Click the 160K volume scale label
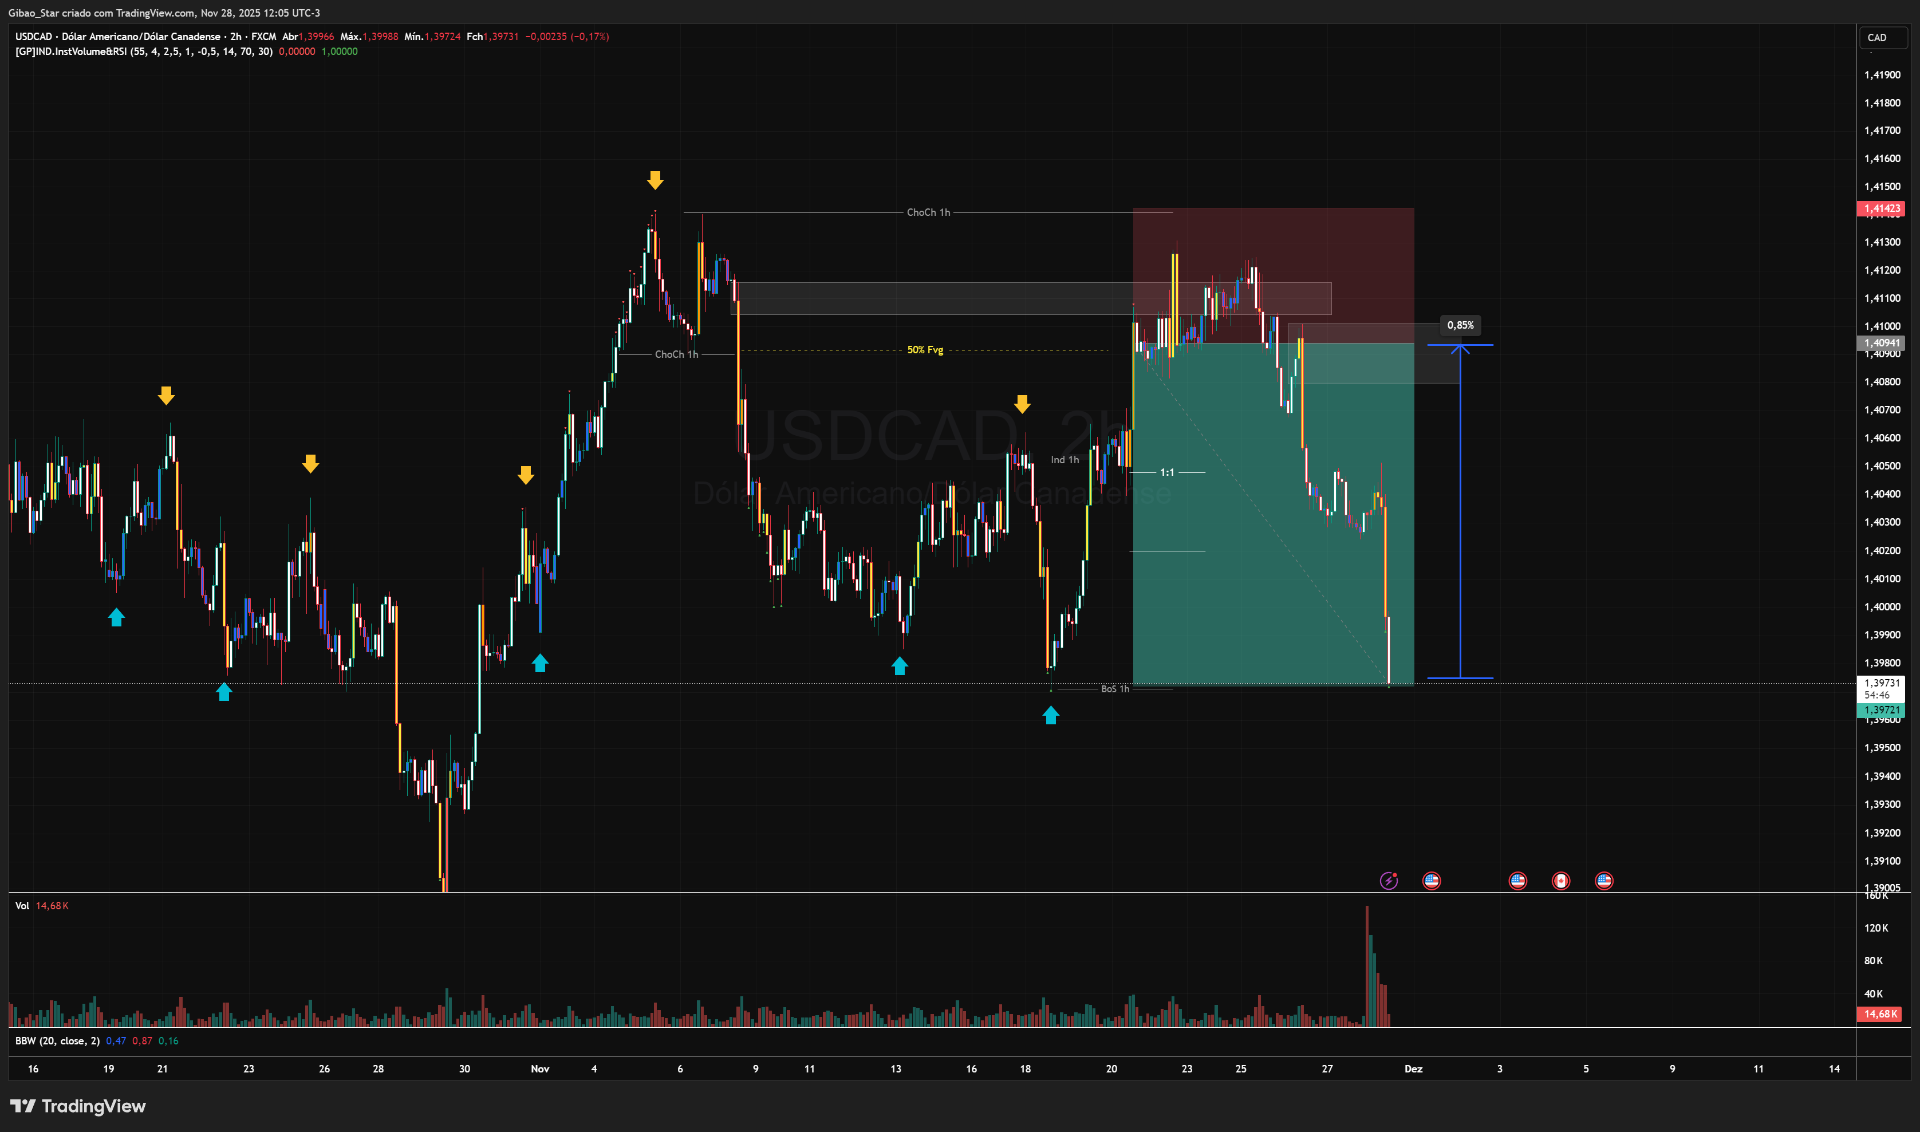Screen dimensions: 1920x1132 pyautogui.click(x=1877, y=896)
